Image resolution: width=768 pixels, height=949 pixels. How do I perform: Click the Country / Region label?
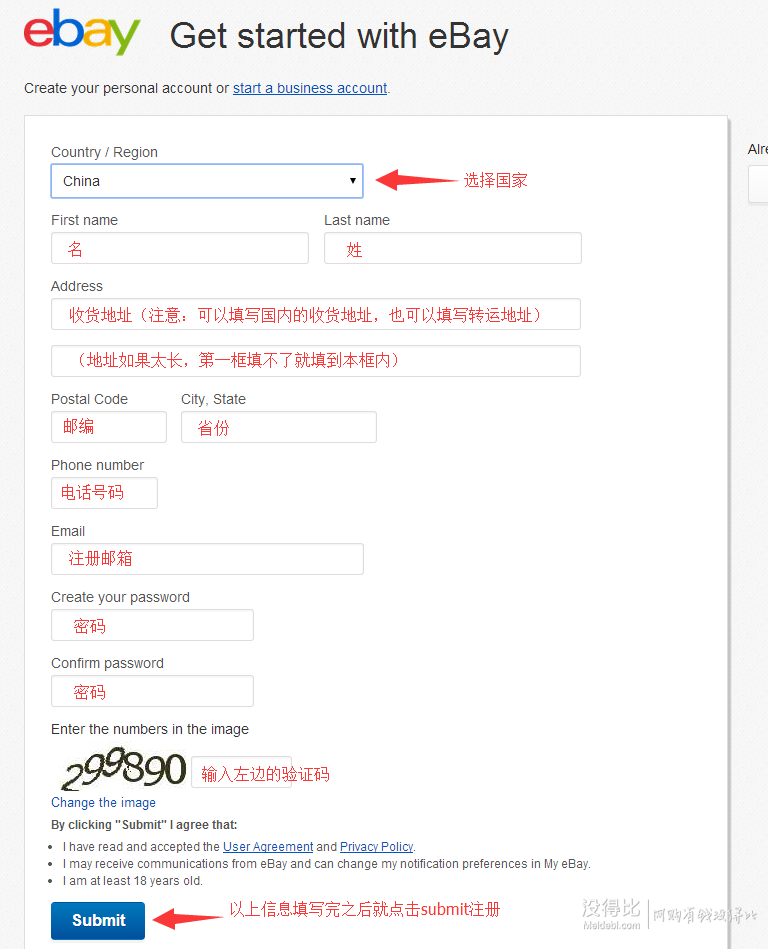tap(104, 152)
